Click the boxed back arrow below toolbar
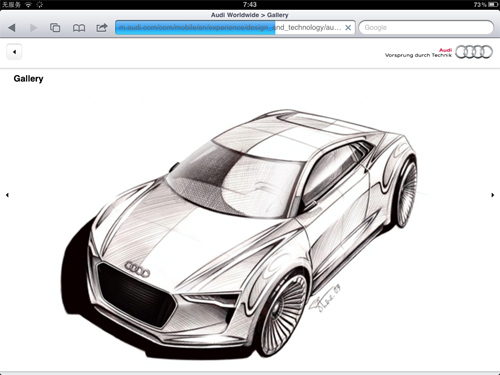The image size is (500, 375). point(14,52)
